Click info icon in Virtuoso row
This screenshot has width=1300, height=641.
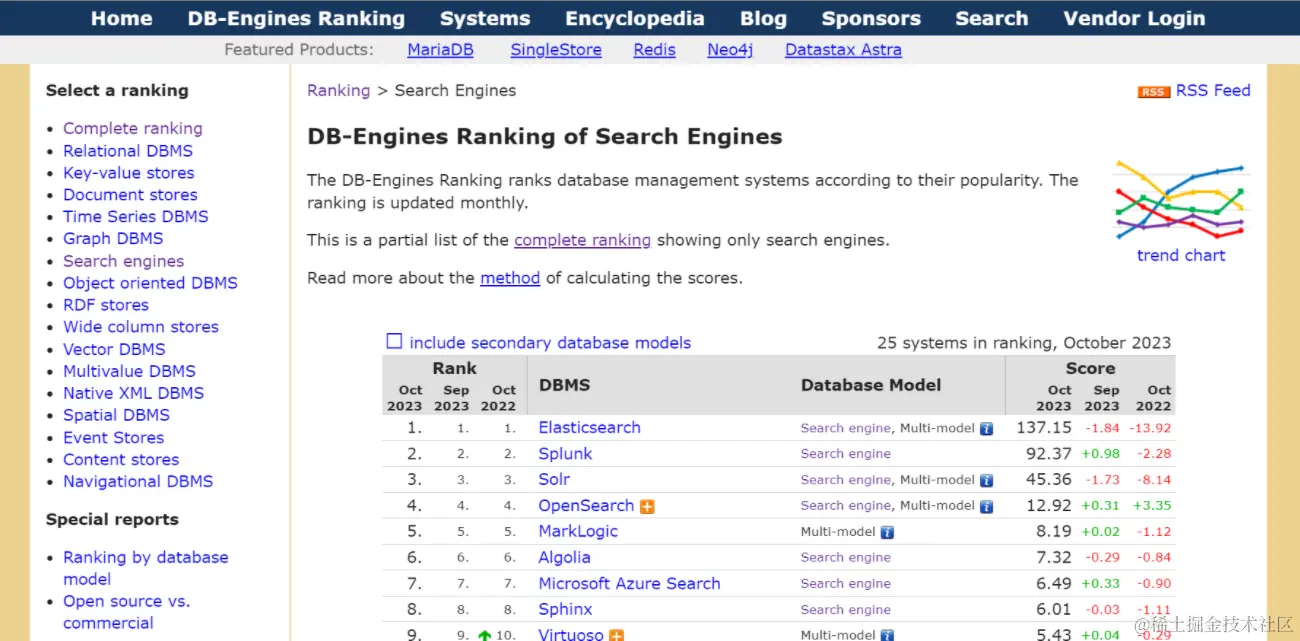point(887,635)
